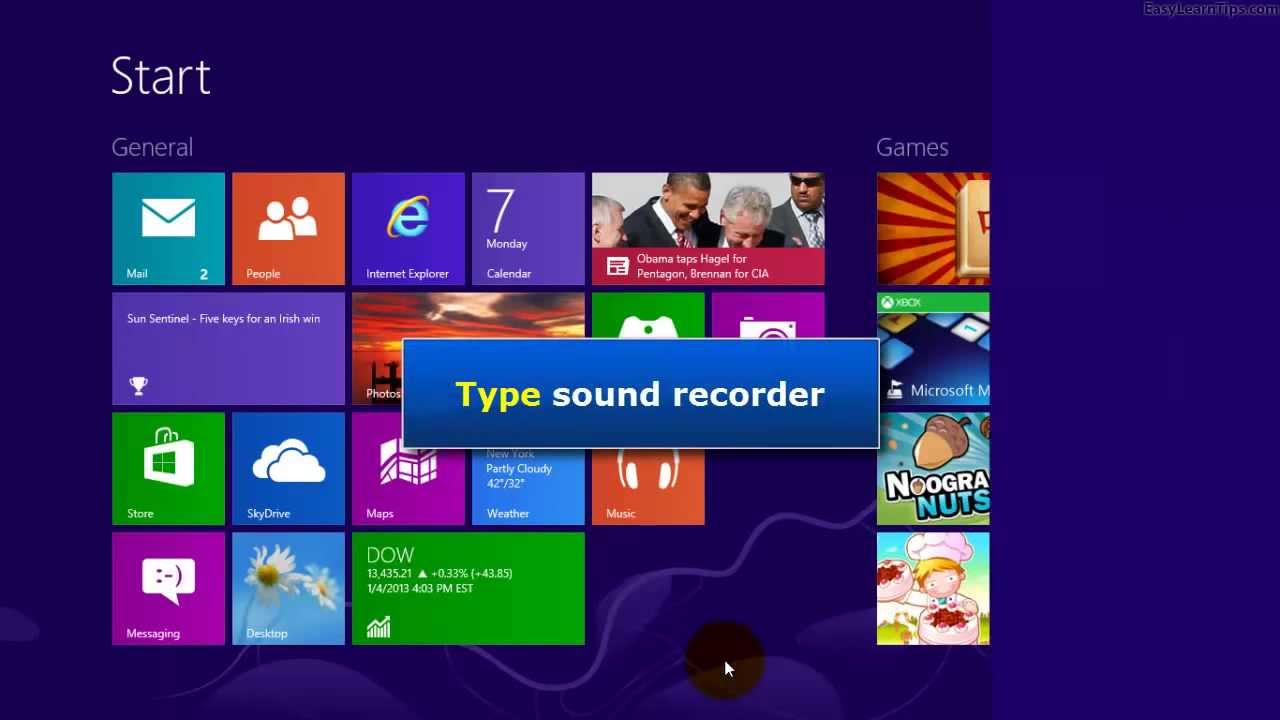Image resolution: width=1280 pixels, height=720 pixels.
Task: Open the Camera tile
Action: coord(768,315)
